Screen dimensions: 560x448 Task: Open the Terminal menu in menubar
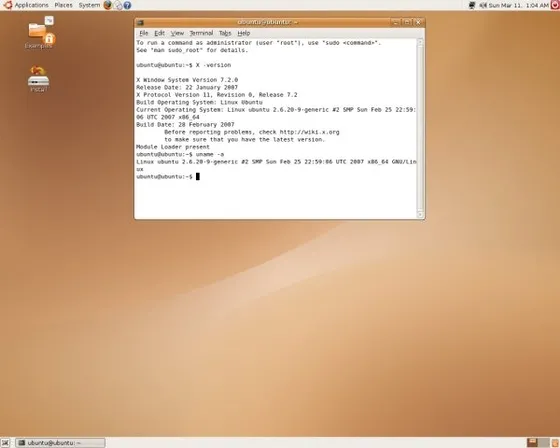pyautogui.click(x=201, y=33)
